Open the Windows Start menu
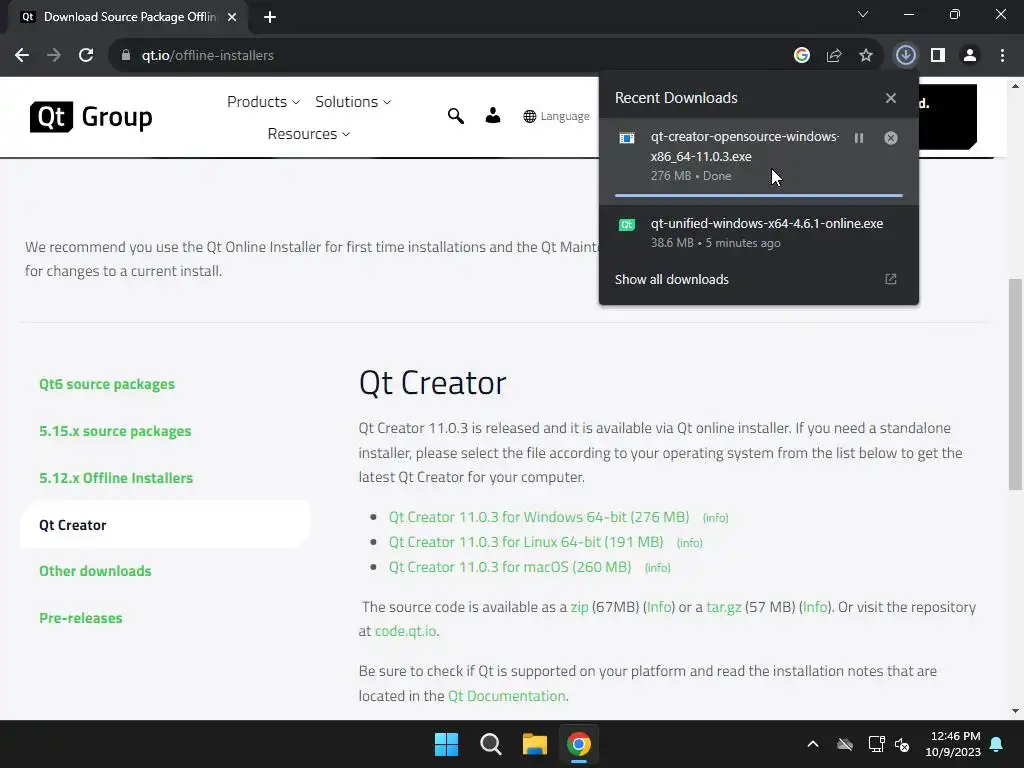1024x768 pixels. (x=447, y=744)
